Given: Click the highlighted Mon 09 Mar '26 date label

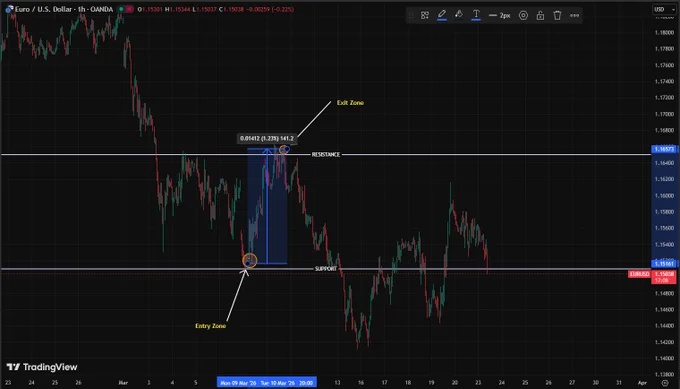Looking at the screenshot, I should 238,383.
